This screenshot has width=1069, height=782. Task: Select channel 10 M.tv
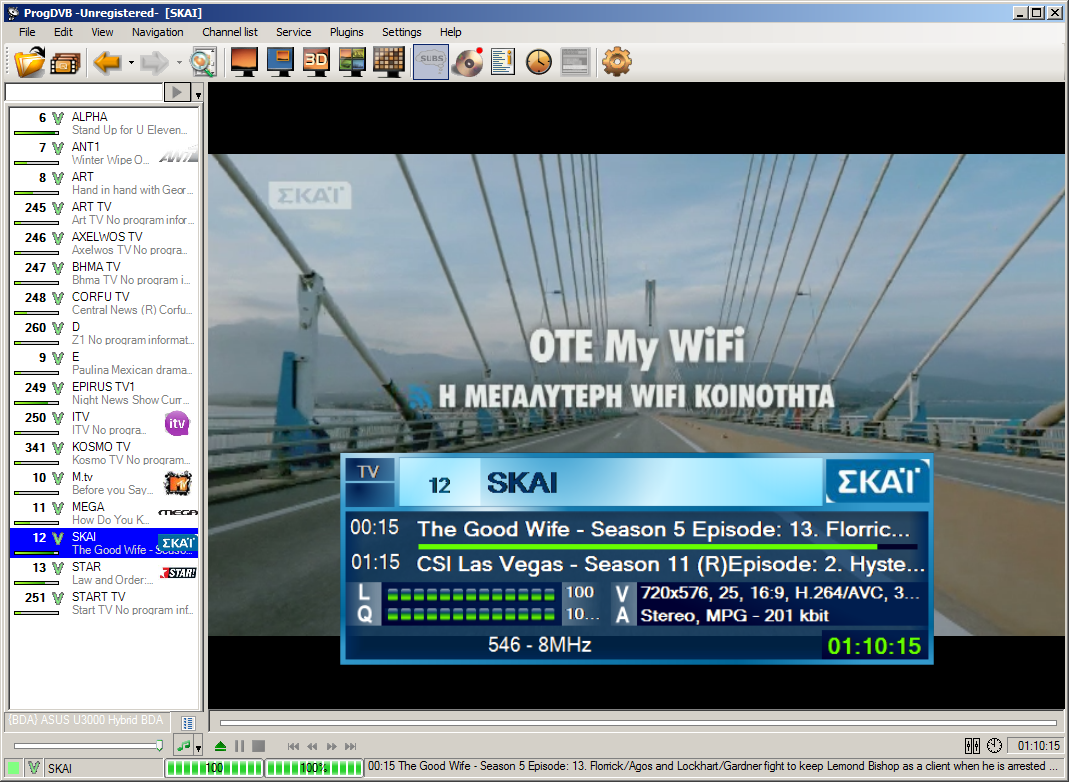click(x=104, y=483)
